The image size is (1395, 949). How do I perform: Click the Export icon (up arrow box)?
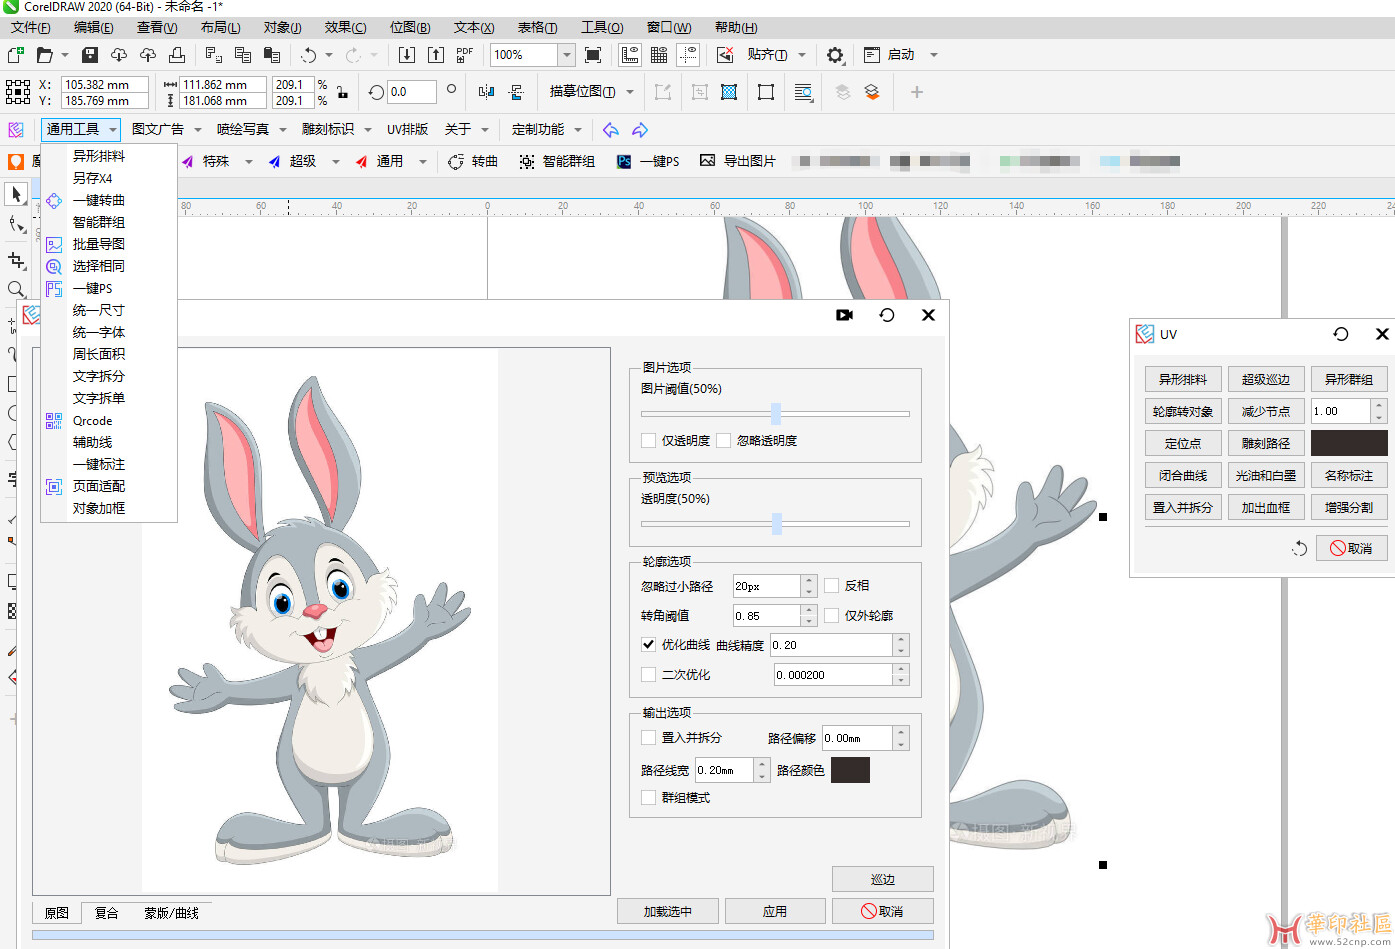click(436, 55)
